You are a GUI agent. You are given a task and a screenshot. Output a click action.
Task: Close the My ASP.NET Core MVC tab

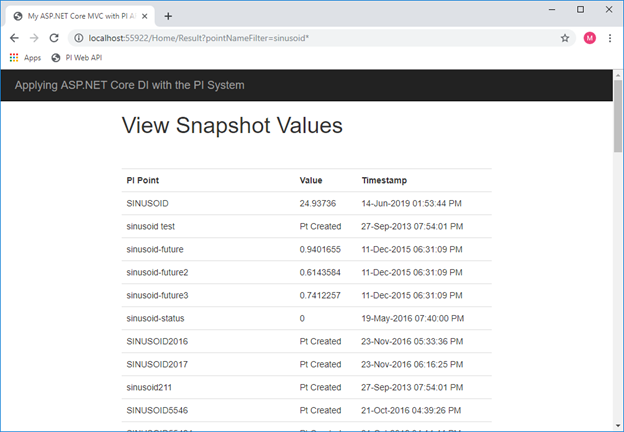tap(146, 16)
